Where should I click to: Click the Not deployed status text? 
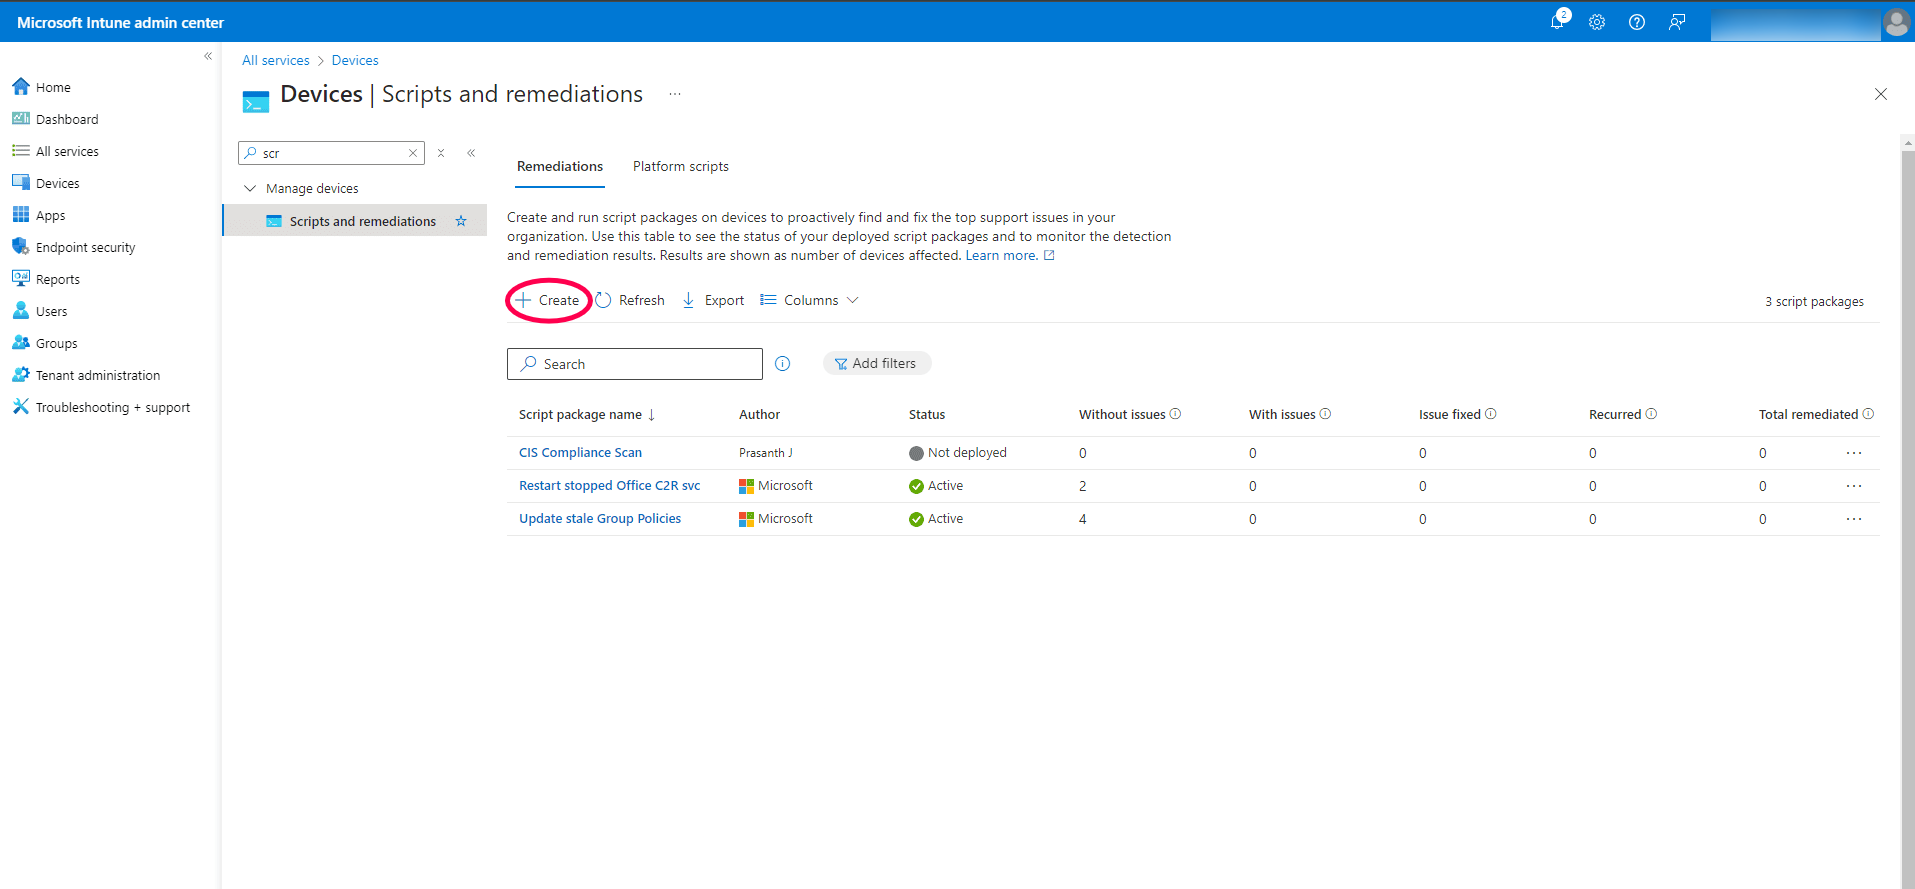tap(967, 453)
